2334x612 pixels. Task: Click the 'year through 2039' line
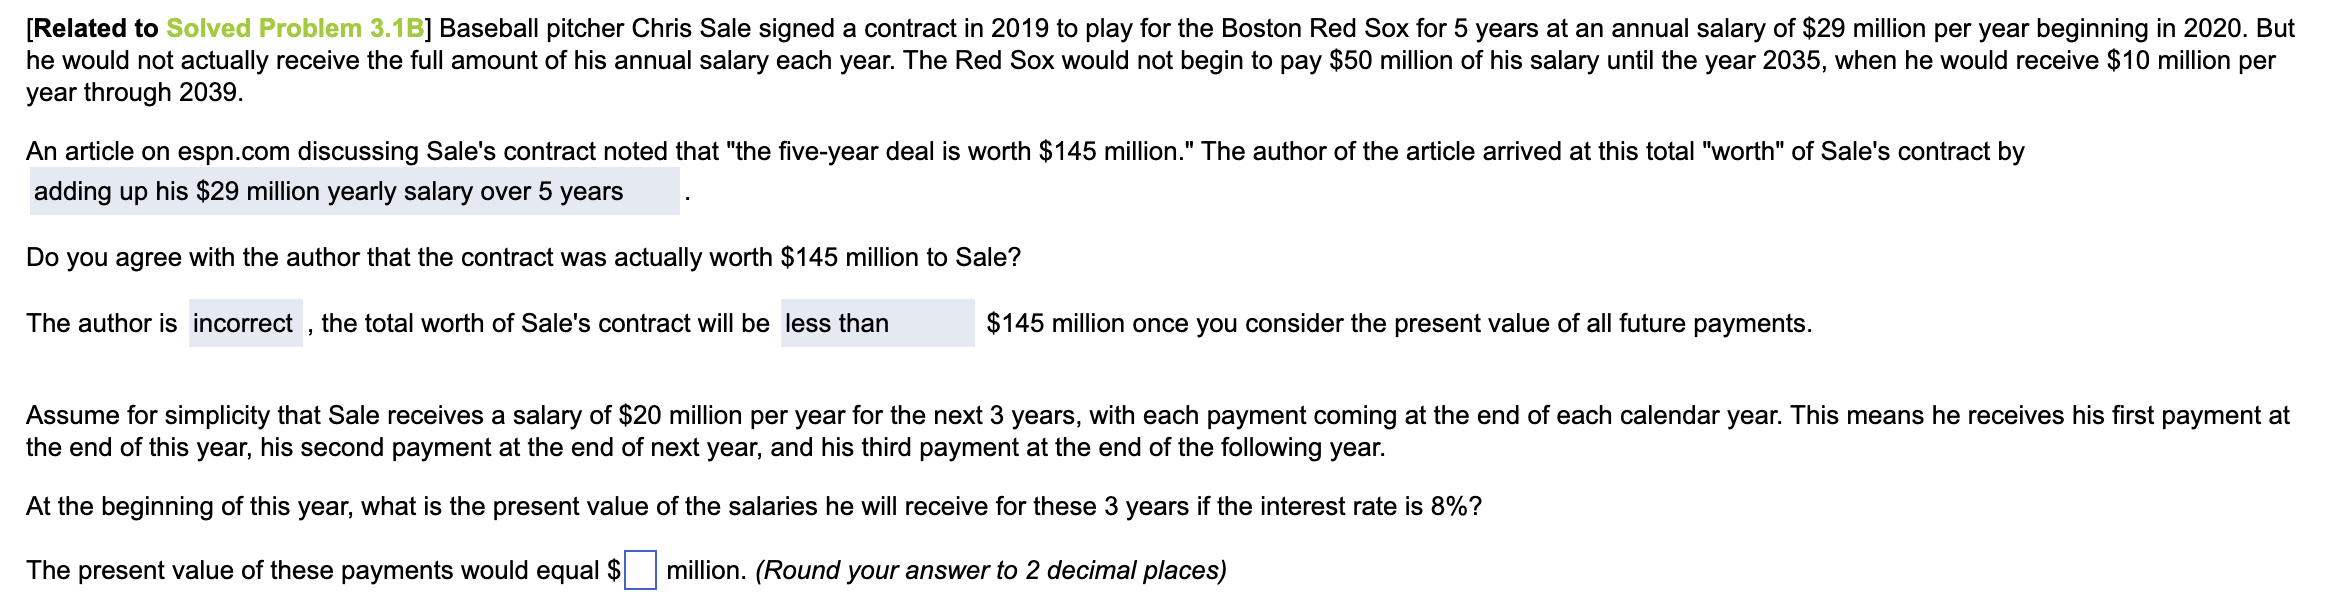[x=135, y=93]
